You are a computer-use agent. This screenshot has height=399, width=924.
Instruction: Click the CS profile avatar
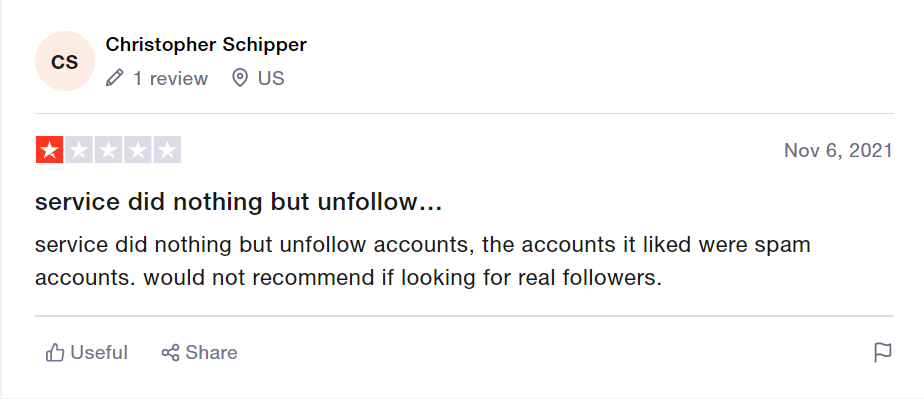[x=65, y=61]
